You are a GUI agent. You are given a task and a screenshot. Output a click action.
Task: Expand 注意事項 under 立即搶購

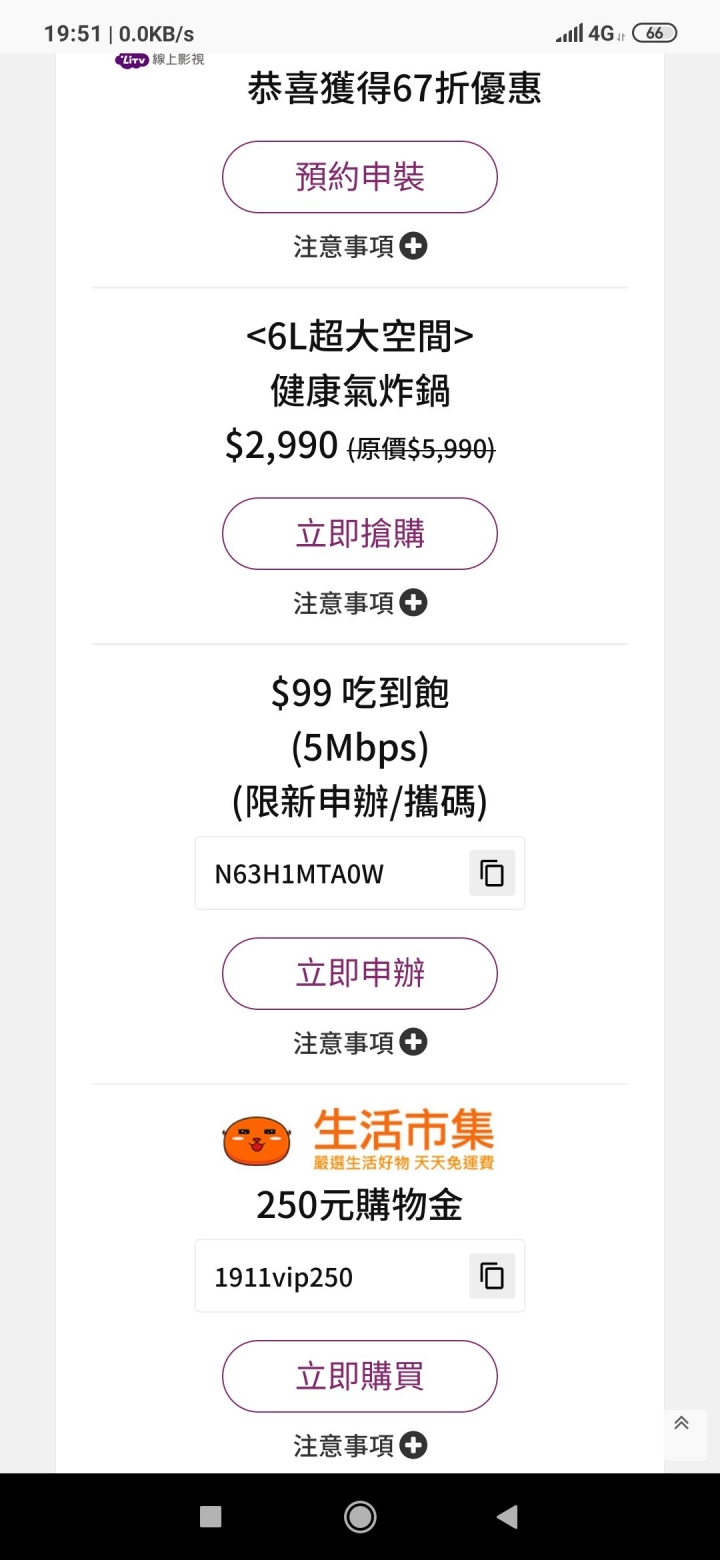(x=360, y=603)
